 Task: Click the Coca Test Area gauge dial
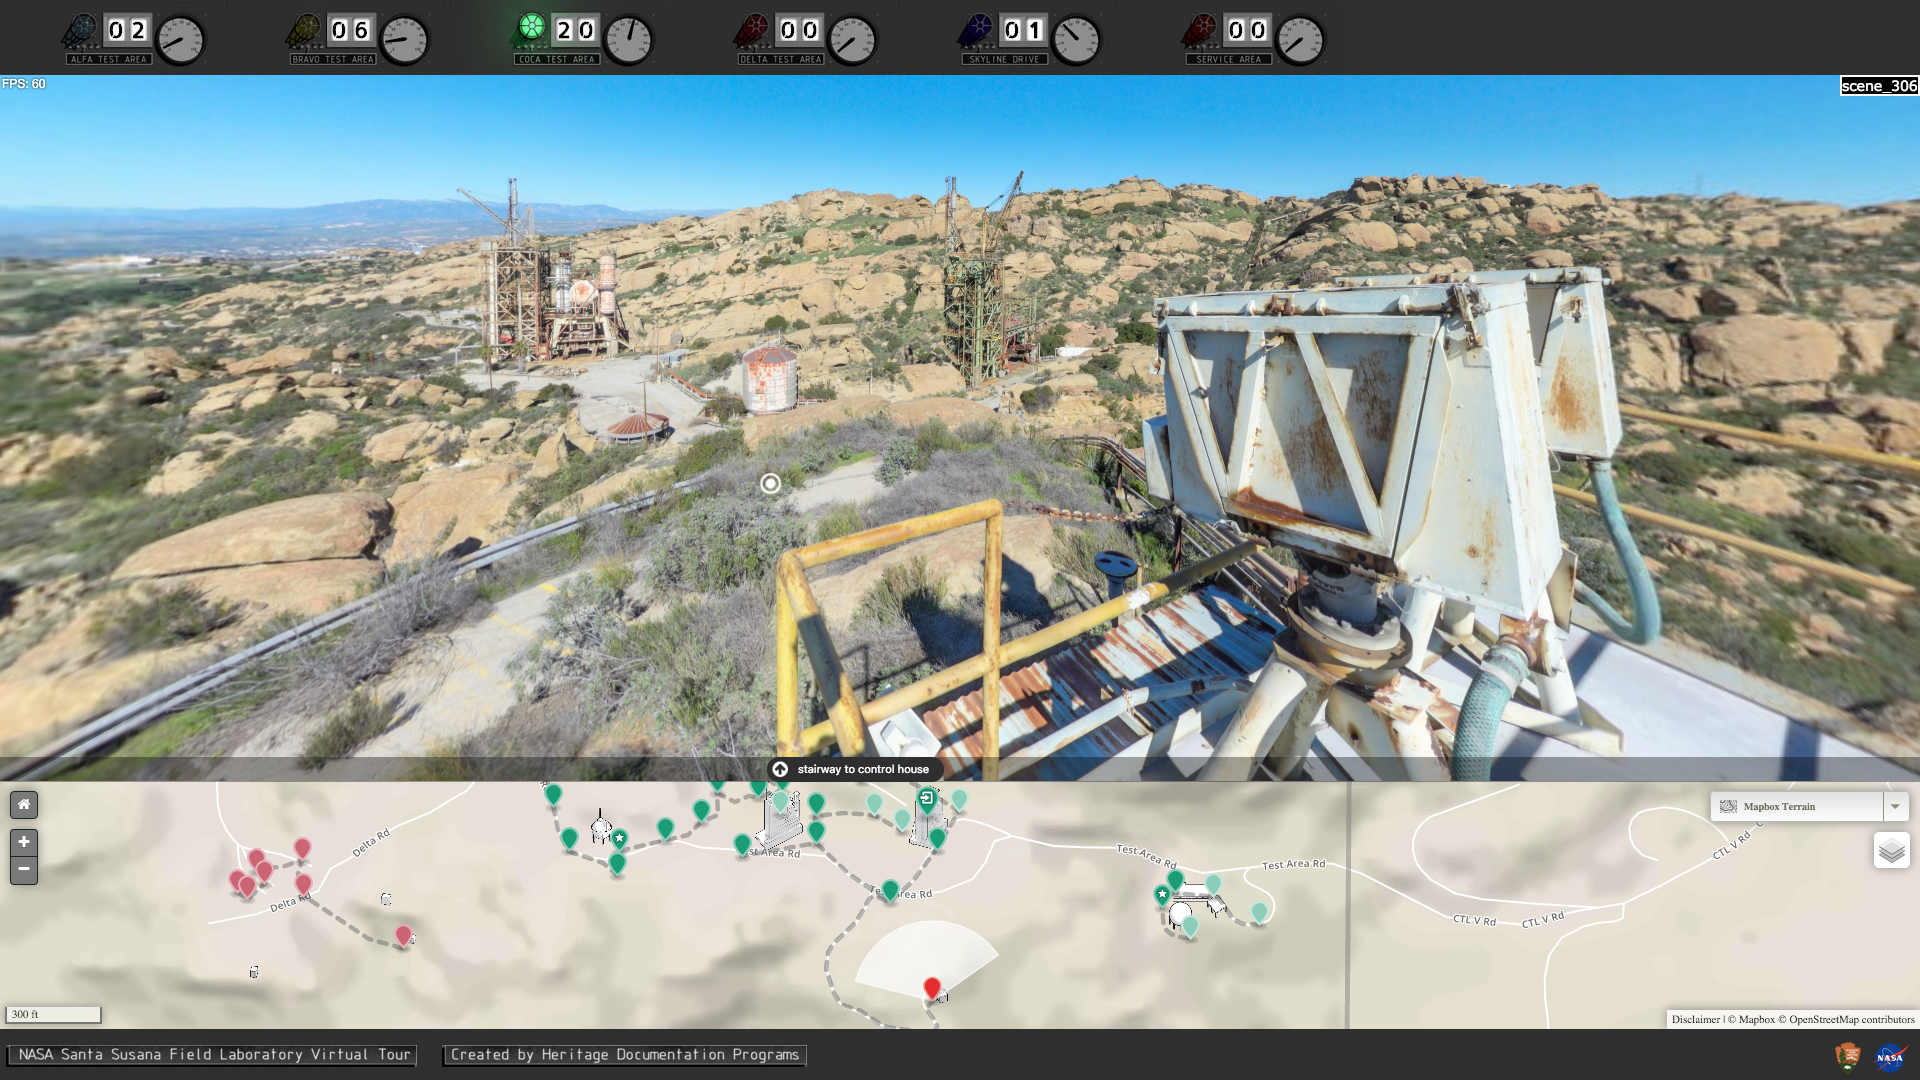click(x=629, y=40)
